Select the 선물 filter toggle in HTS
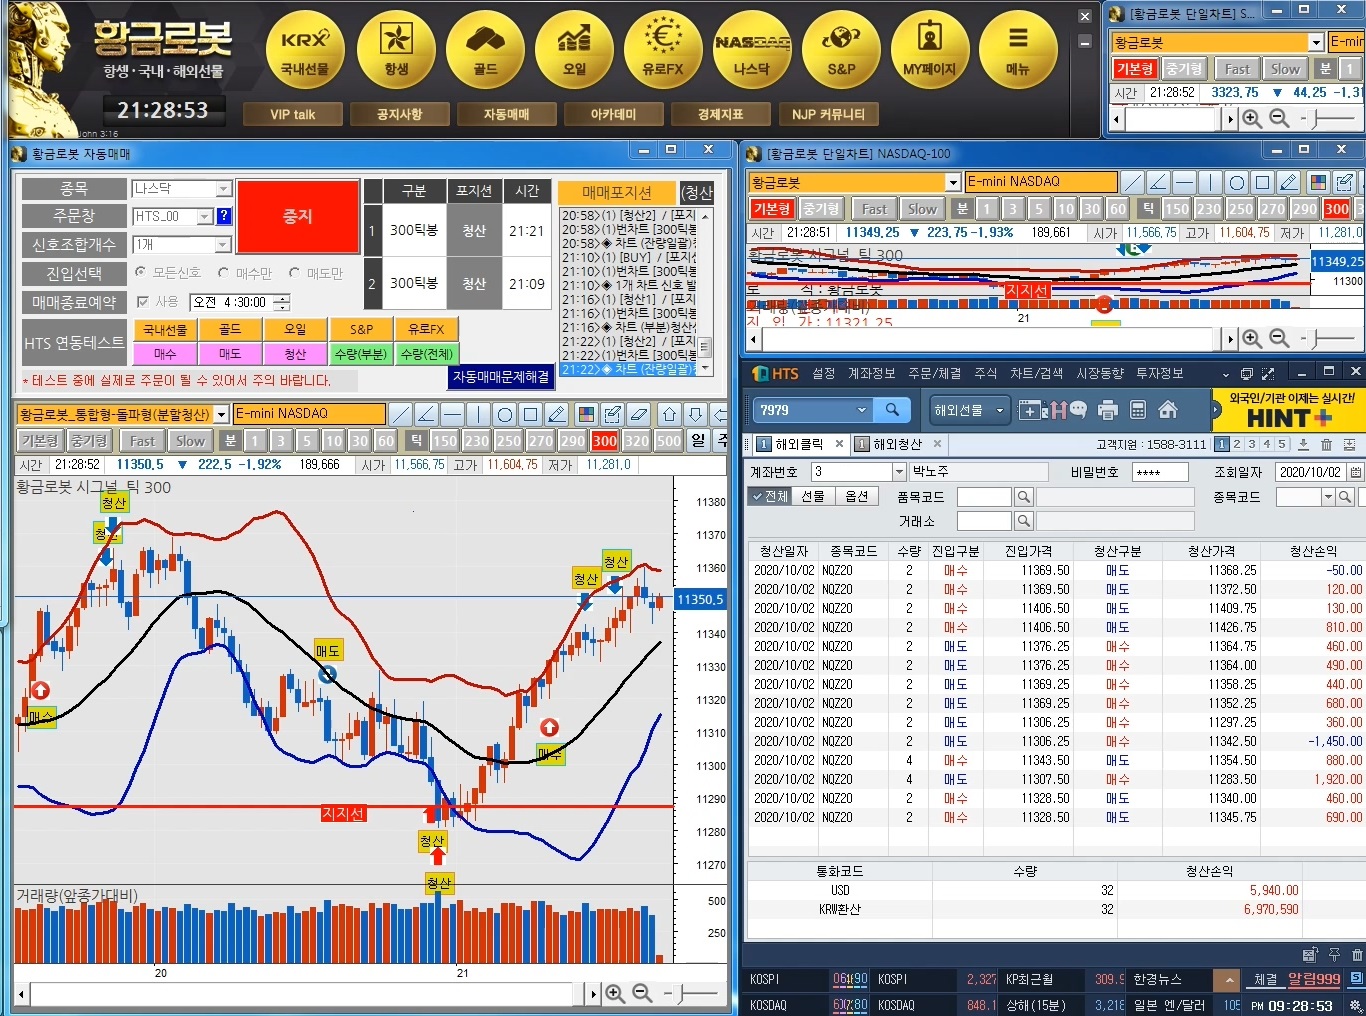Viewport: 1366px width, 1016px height. [813, 496]
